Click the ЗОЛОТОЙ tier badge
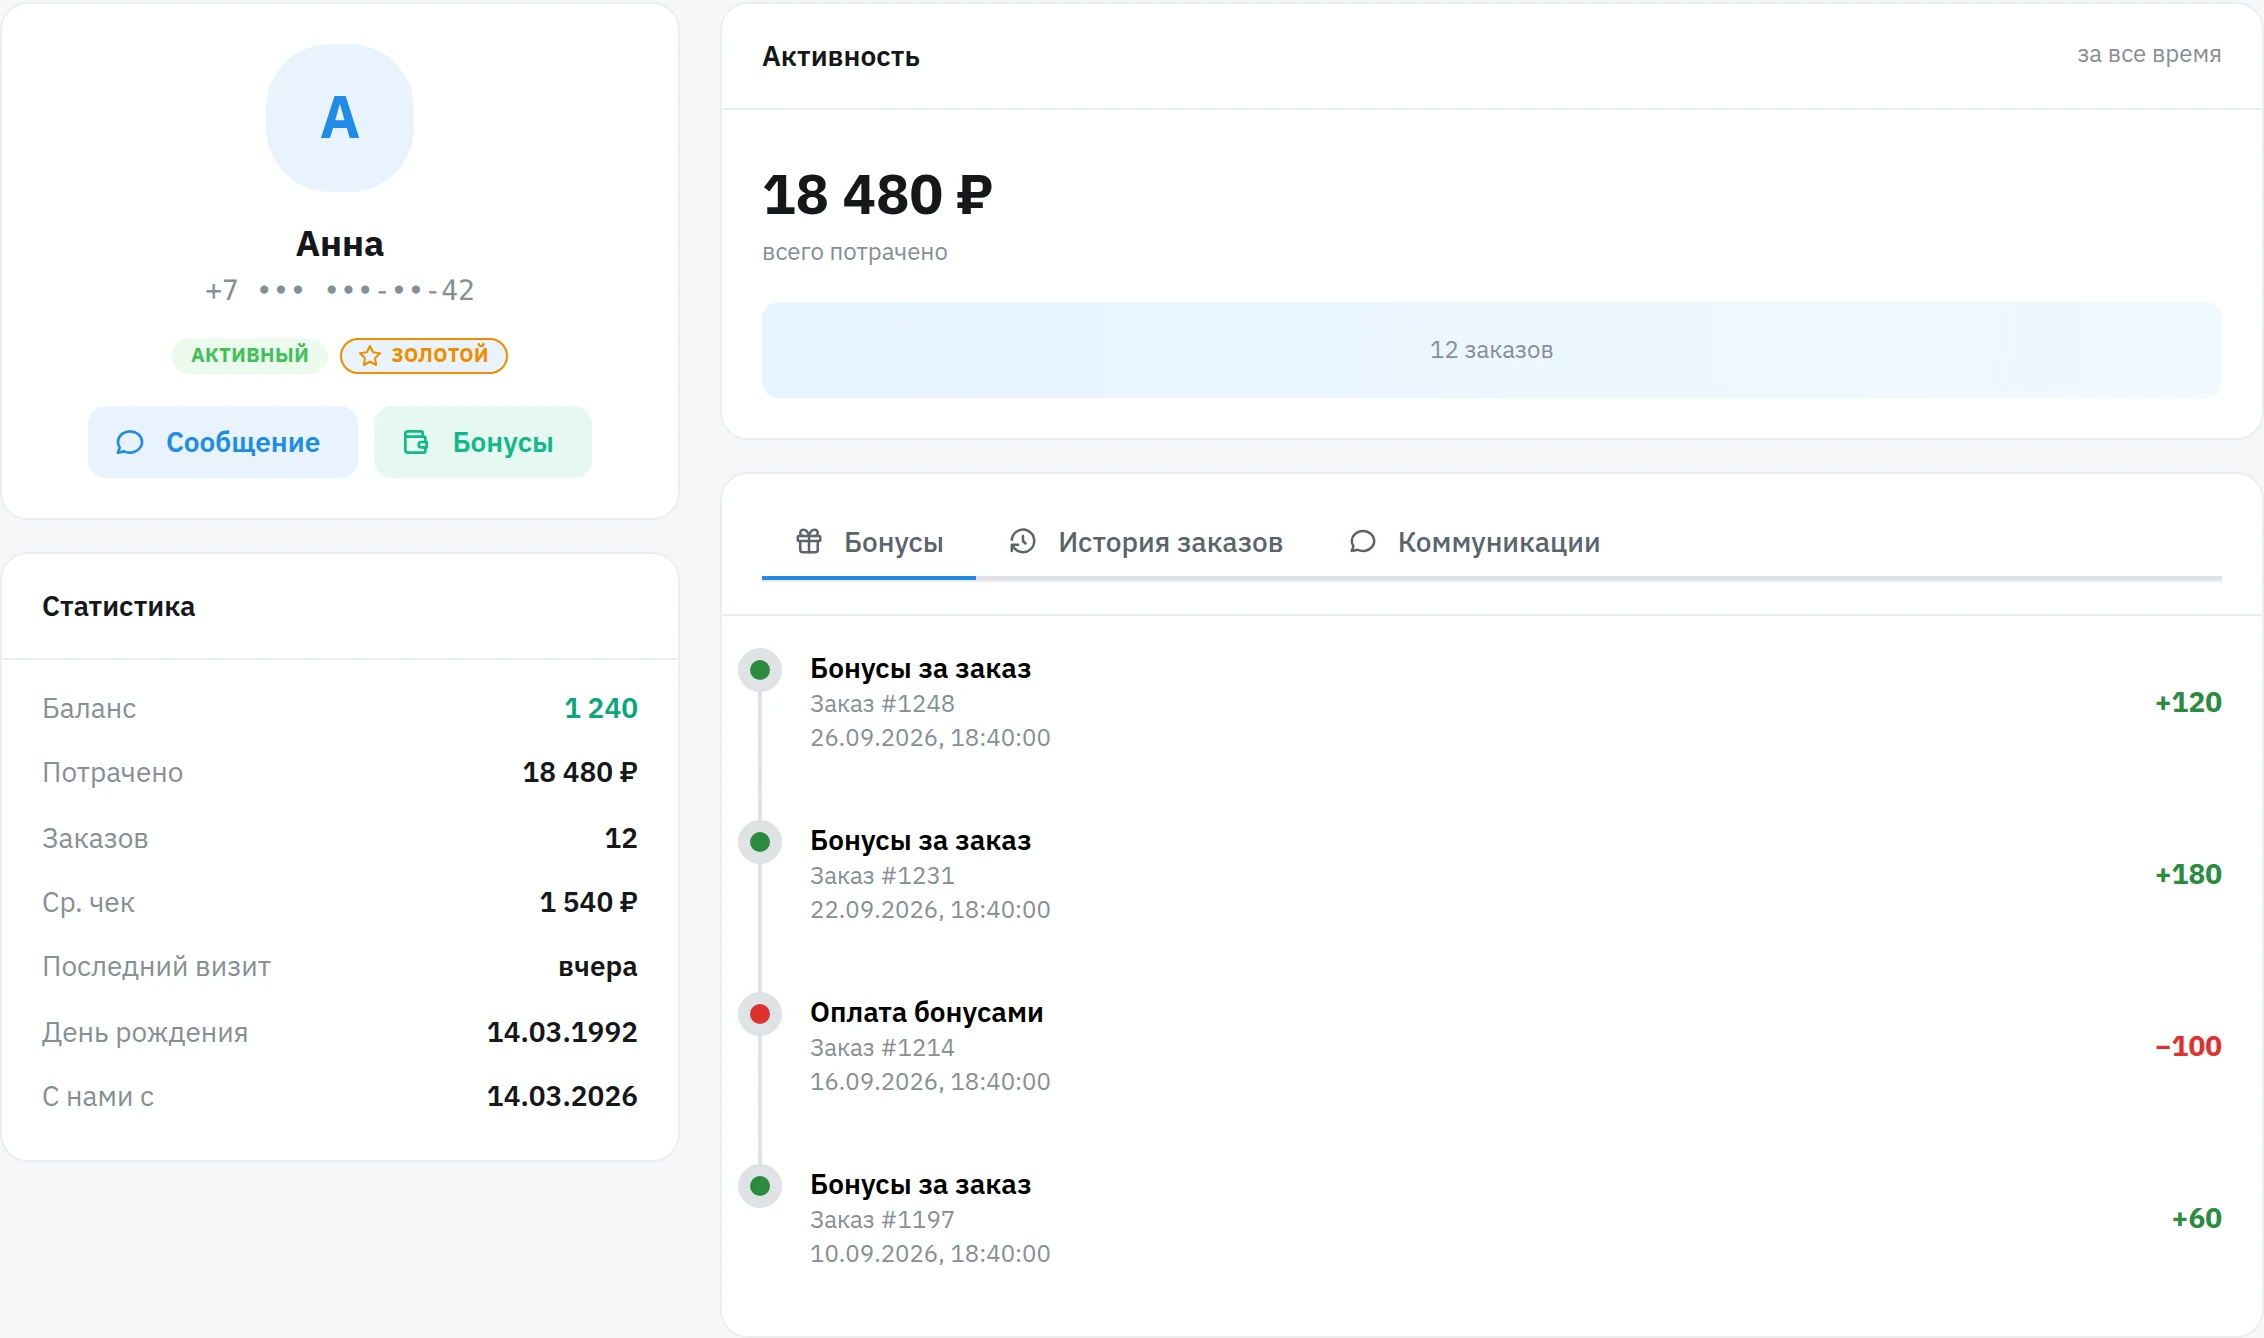The image size is (2264, 1338). 424,355
